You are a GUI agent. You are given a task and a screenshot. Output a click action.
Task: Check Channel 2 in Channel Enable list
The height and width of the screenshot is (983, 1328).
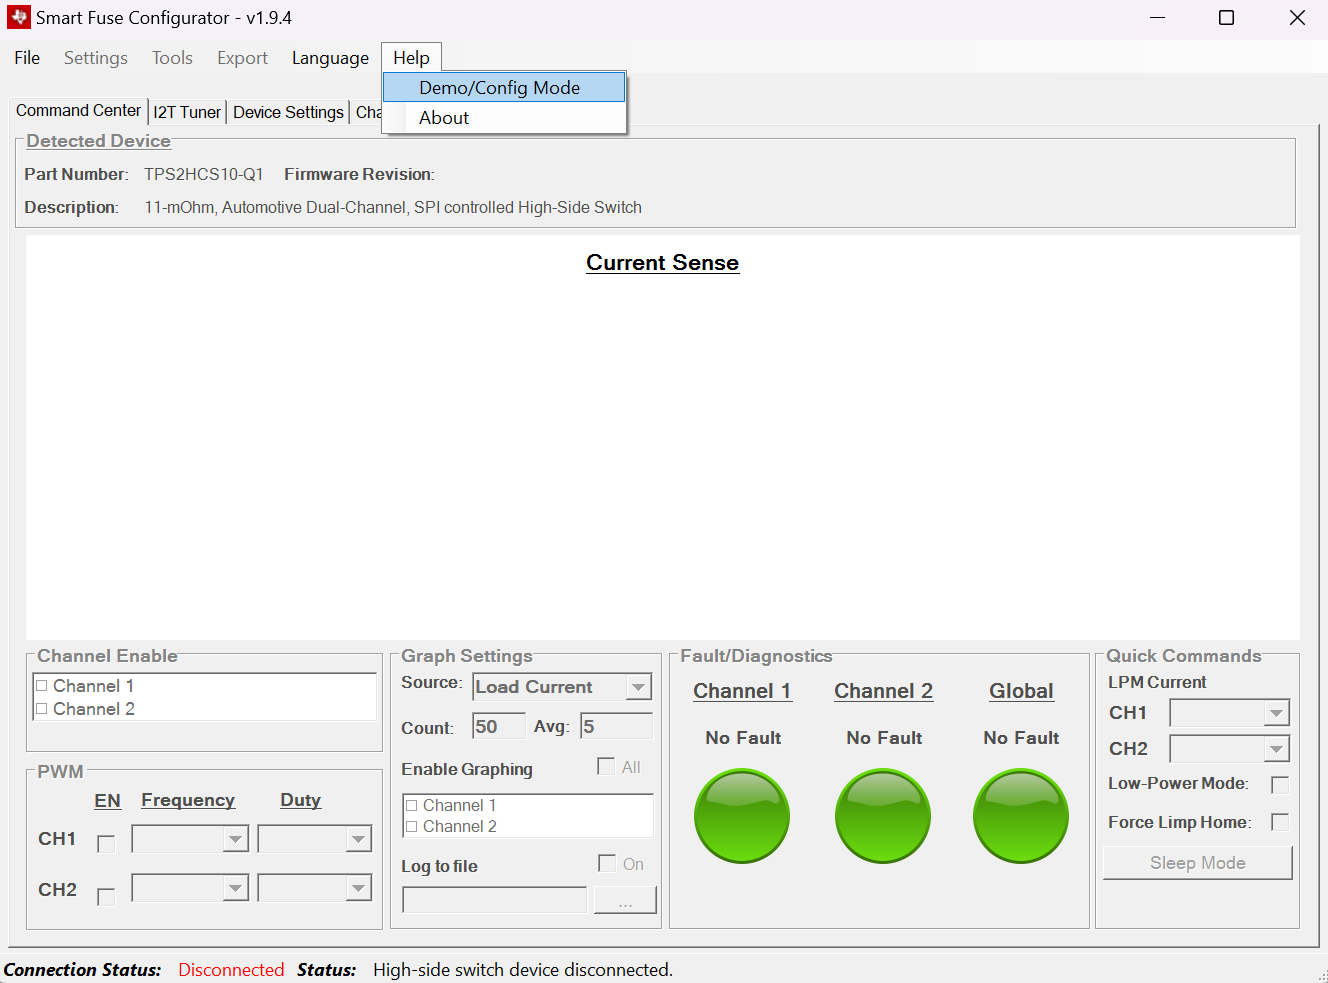[42, 709]
